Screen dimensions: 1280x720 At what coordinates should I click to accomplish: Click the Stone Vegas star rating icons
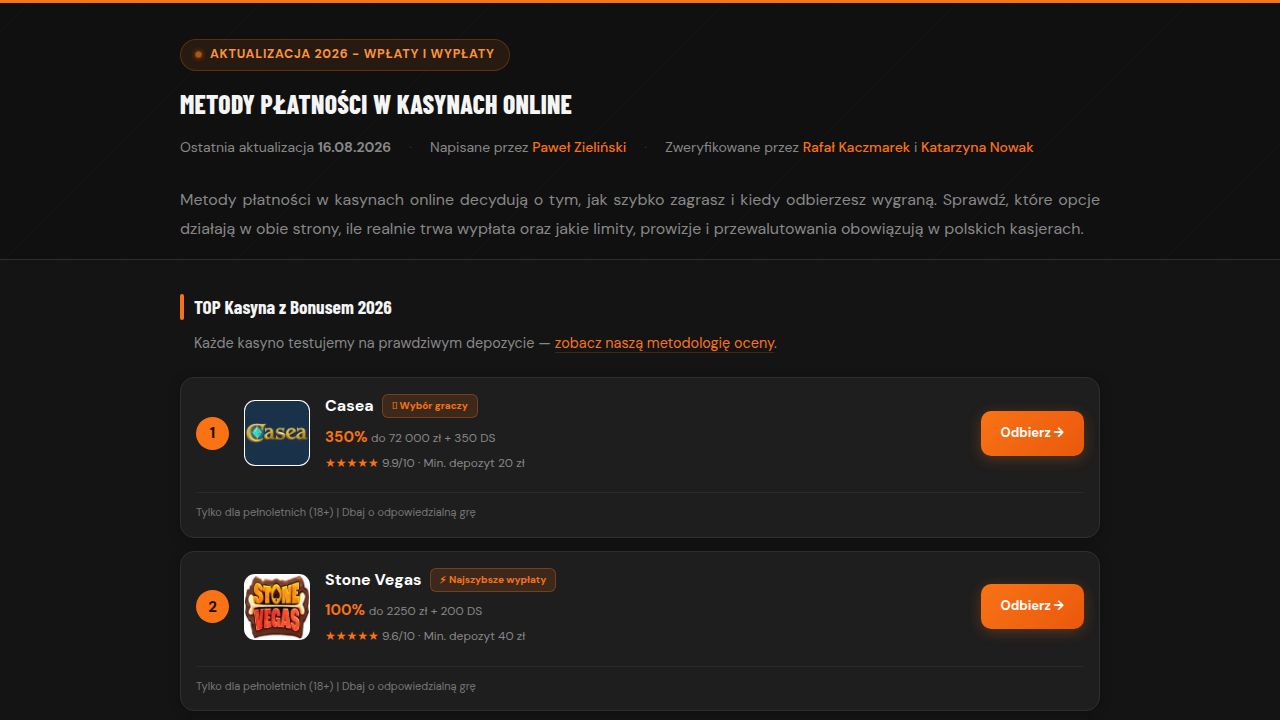352,636
